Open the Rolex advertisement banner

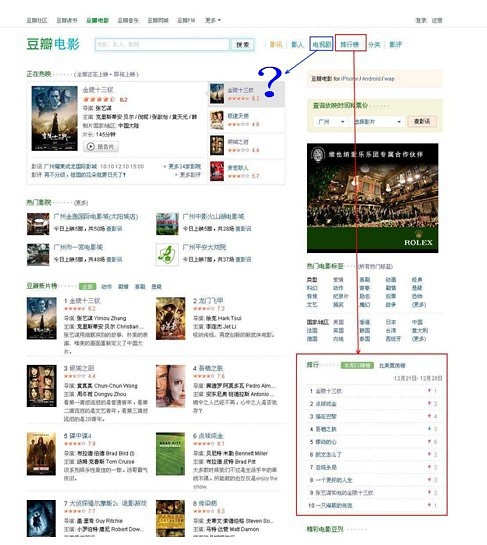click(373, 198)
